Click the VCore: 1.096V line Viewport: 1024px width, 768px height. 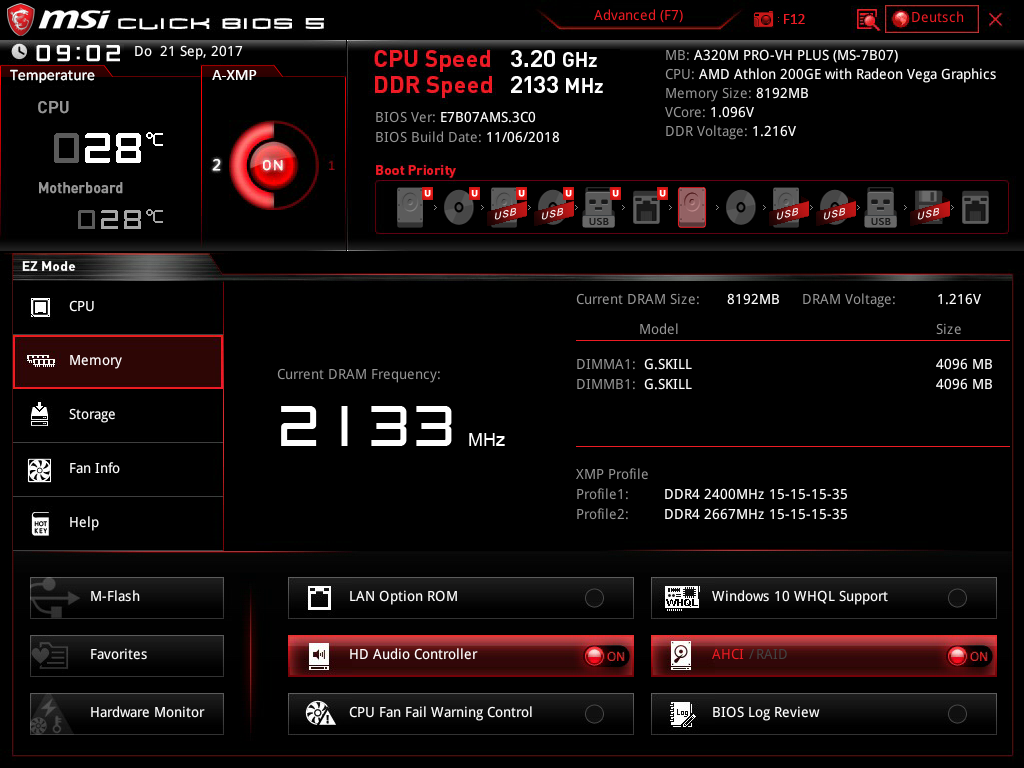tap(709, 112)
